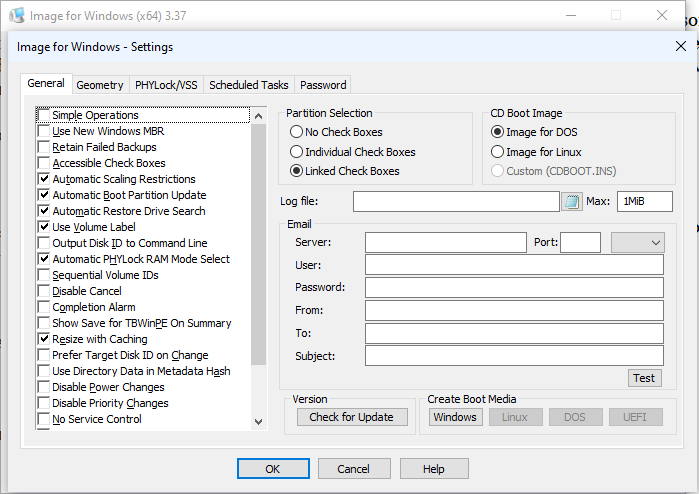Enable No Service Control
699x494 pixels.
click(44, 419)
